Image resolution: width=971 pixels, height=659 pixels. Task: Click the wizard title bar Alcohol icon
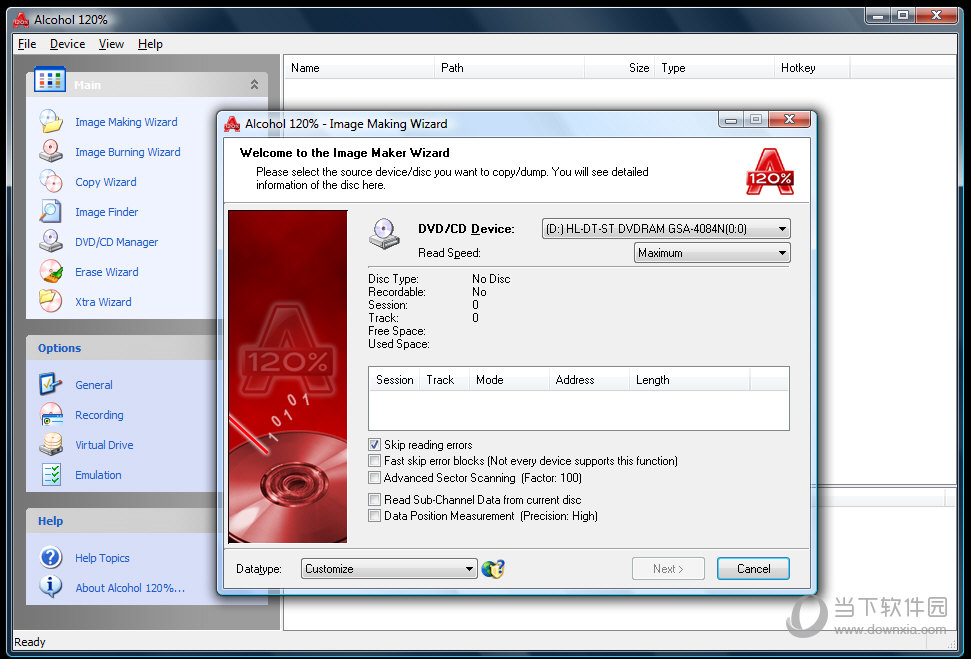tap(232, 123)
